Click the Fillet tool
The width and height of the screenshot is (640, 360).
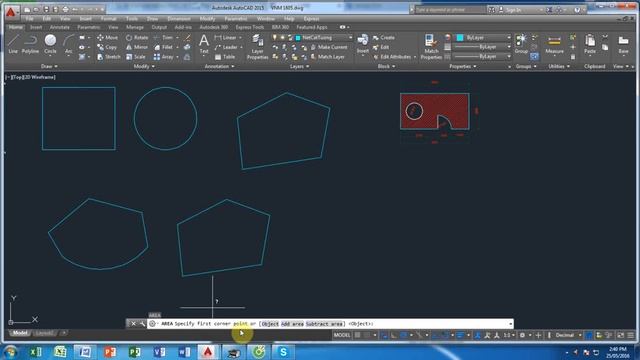pyautogui.click(x=163, y=47)
